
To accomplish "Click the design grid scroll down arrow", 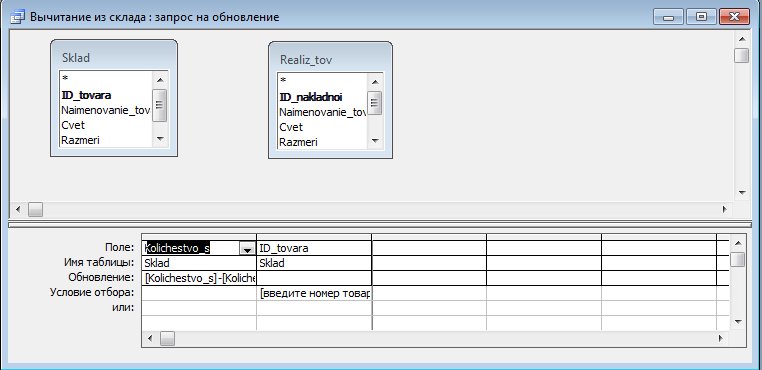I will click(738, 322).
